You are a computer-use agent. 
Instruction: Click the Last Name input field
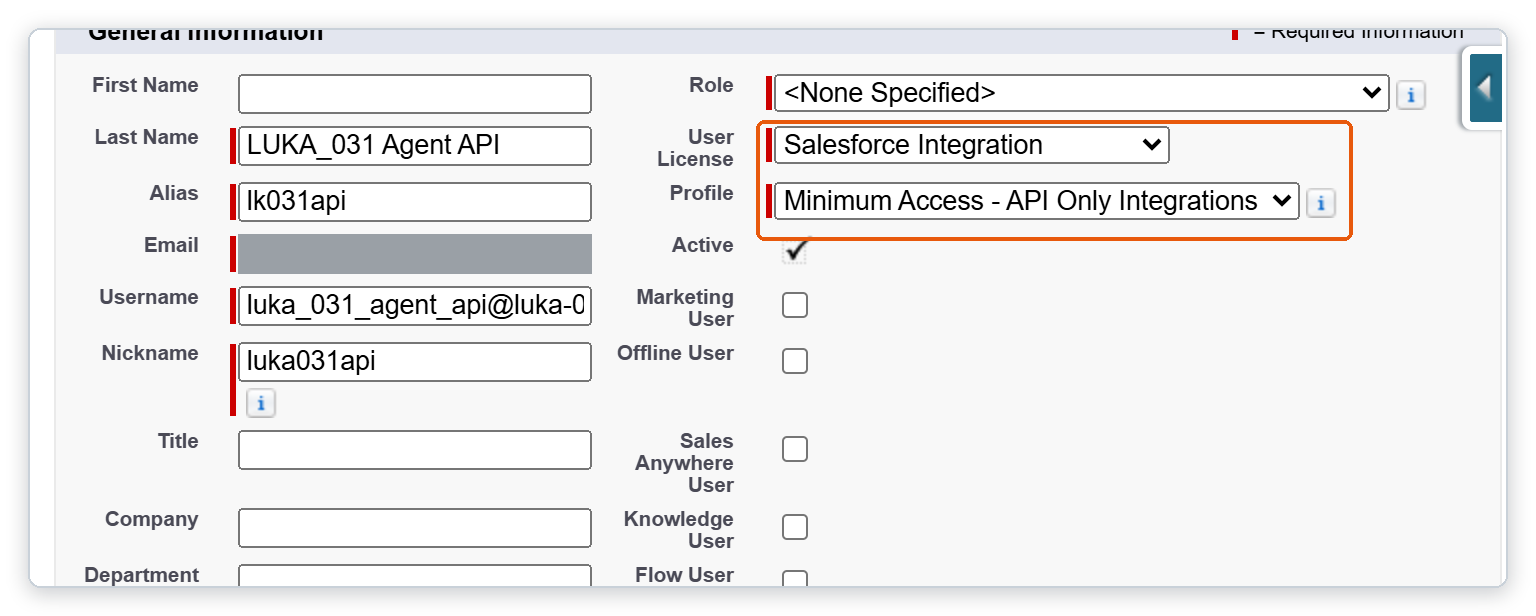(415, 146)
